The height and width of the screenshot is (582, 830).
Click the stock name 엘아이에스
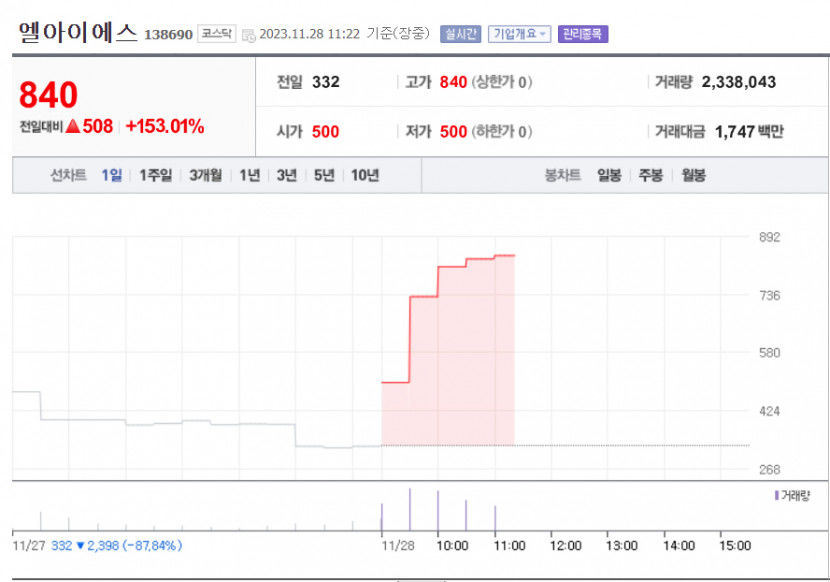(78, 32)
